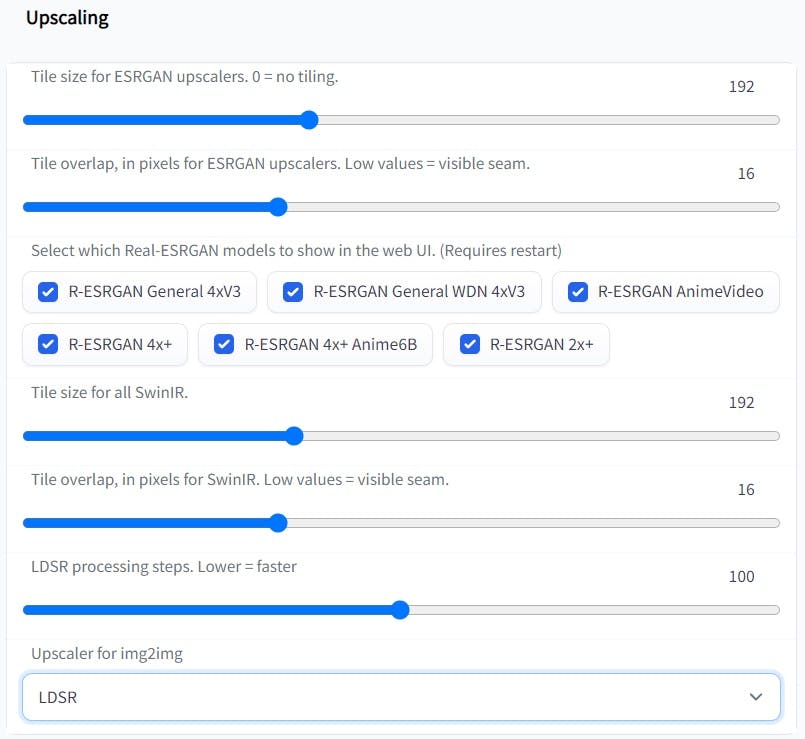Click the ESRGAN tile overlap slider handle

point(278,207)
